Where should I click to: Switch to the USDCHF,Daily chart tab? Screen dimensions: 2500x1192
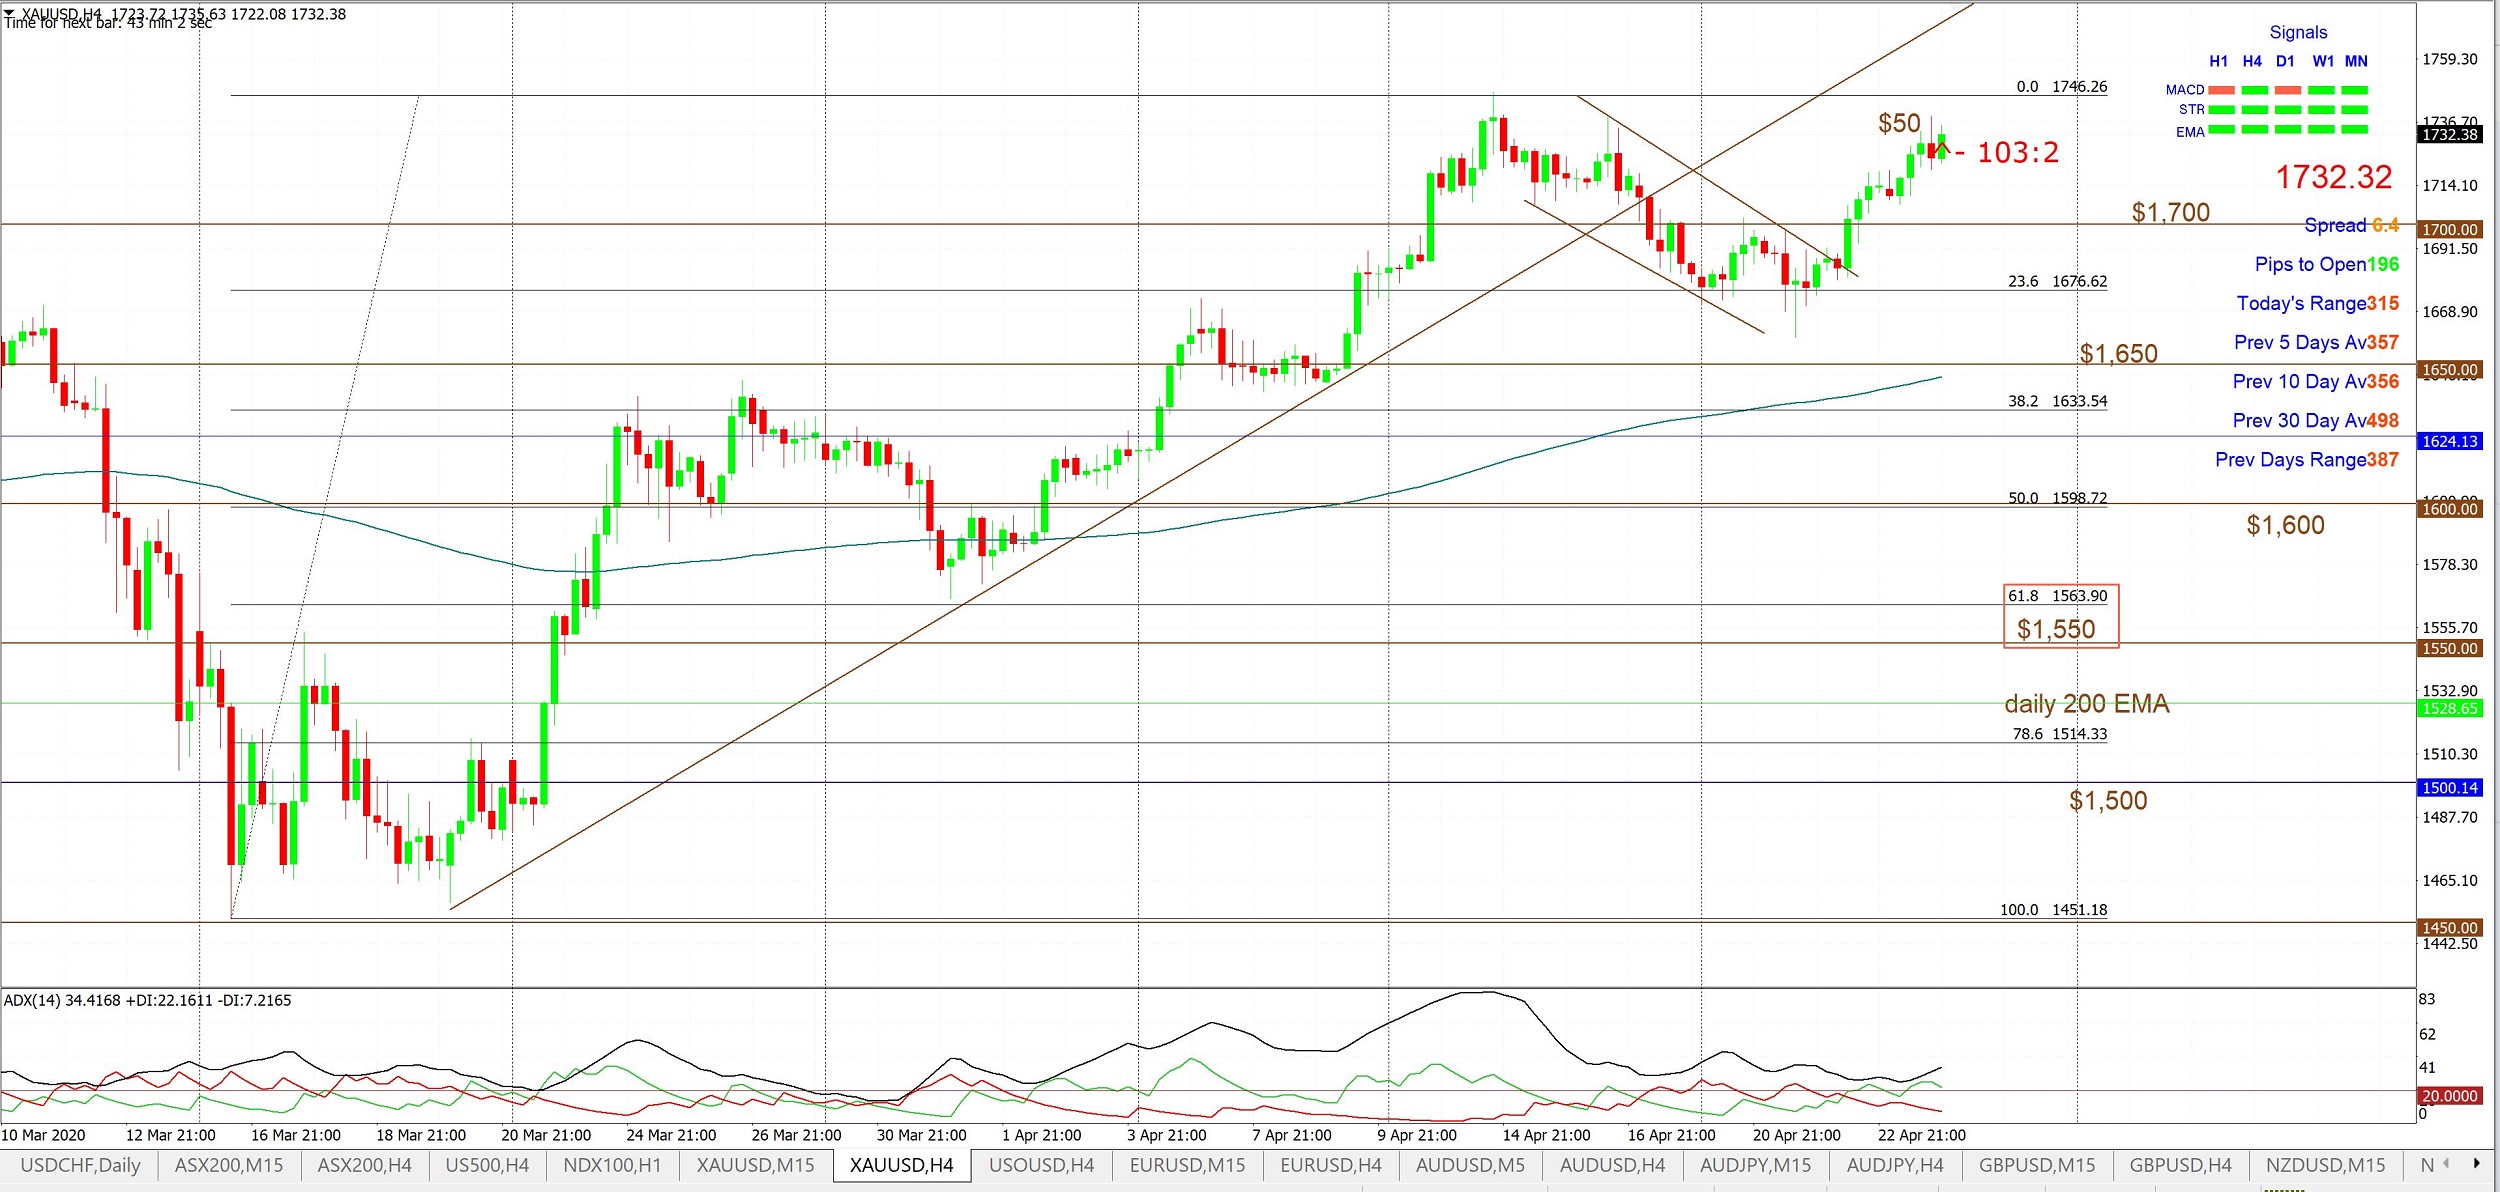pyautogui.click(x=80, y=1165)
